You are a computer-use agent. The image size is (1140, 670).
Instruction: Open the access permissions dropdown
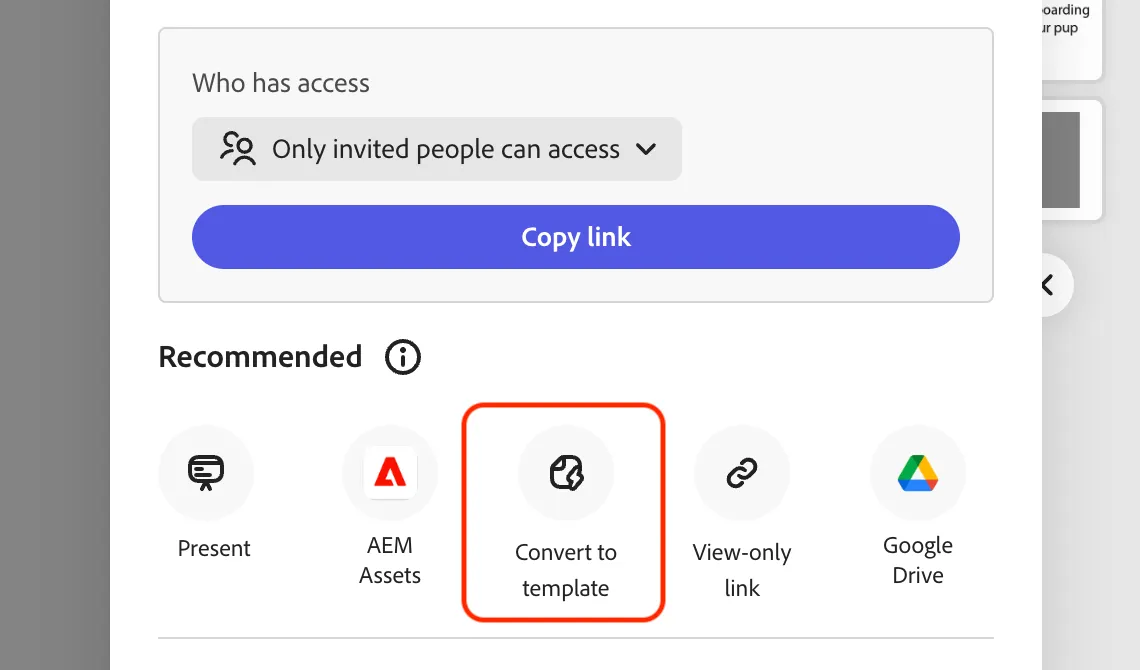(x=437, y=149)
